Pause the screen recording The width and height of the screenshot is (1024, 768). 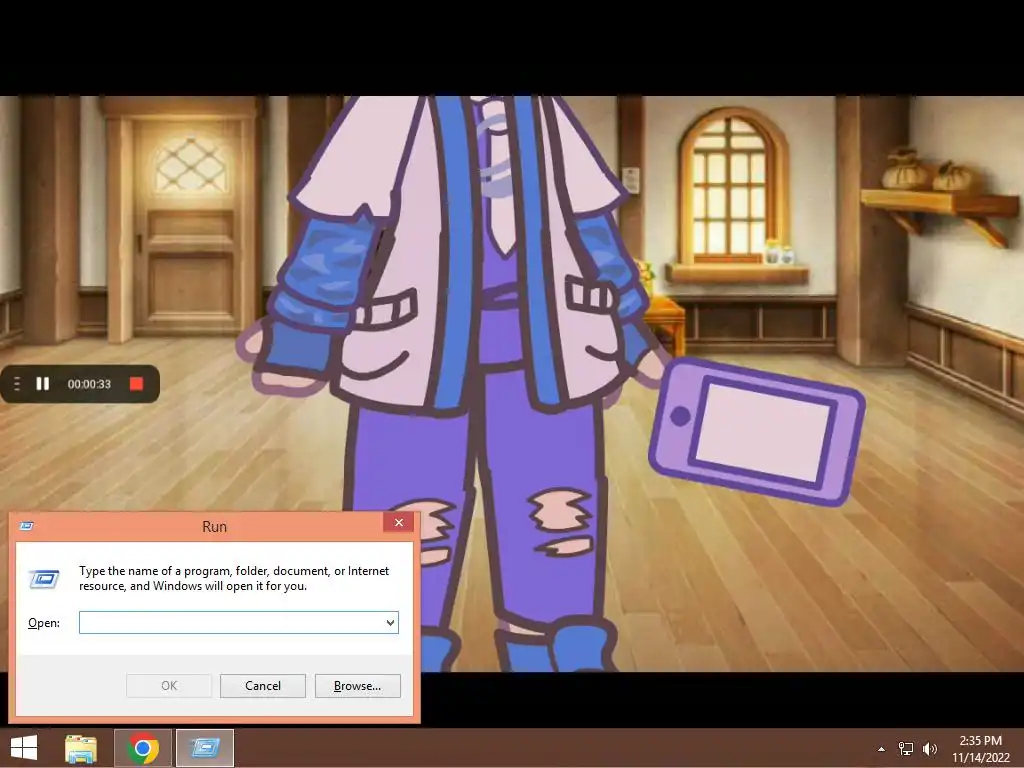[x=42, y=384]
